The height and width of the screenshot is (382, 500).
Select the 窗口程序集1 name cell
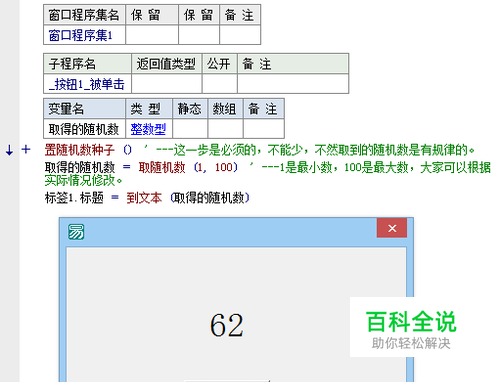click(84, 35)
